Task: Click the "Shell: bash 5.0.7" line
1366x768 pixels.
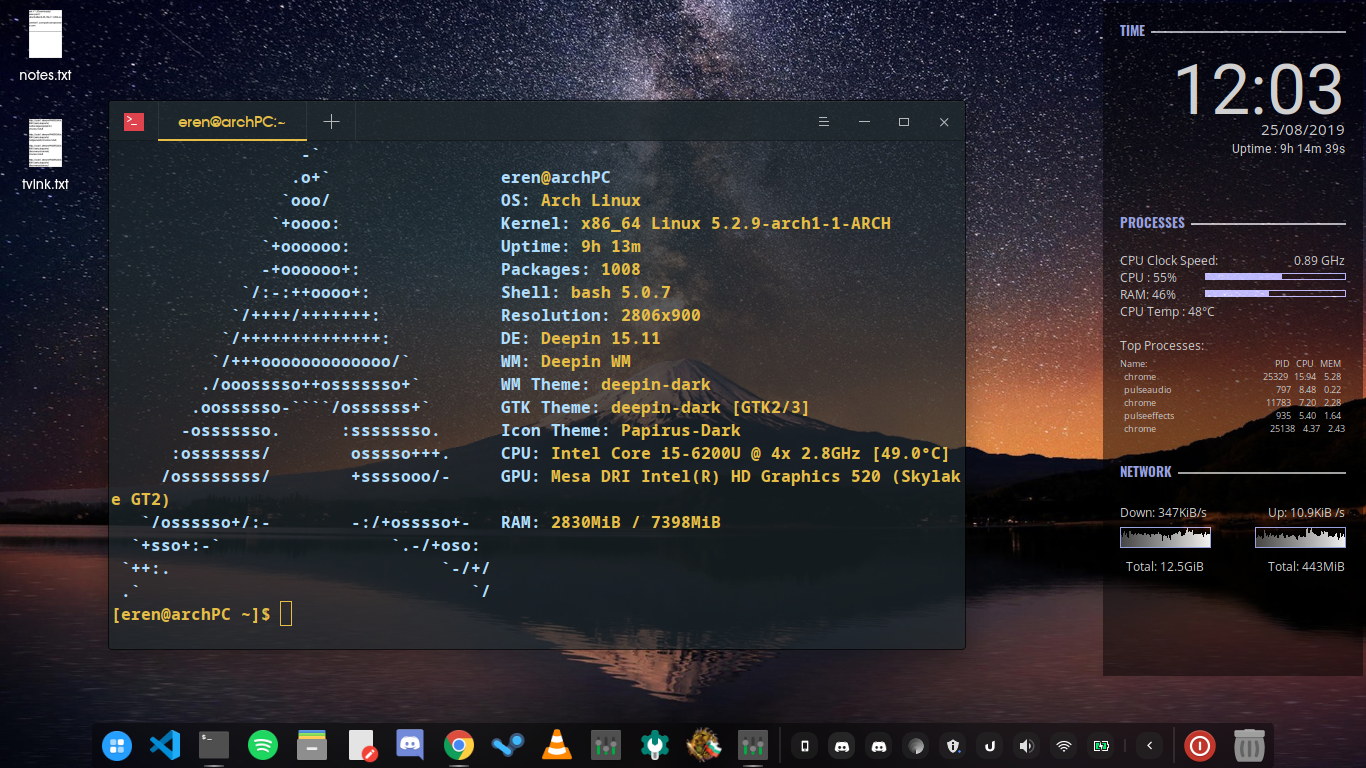Action: pos(586,292)
